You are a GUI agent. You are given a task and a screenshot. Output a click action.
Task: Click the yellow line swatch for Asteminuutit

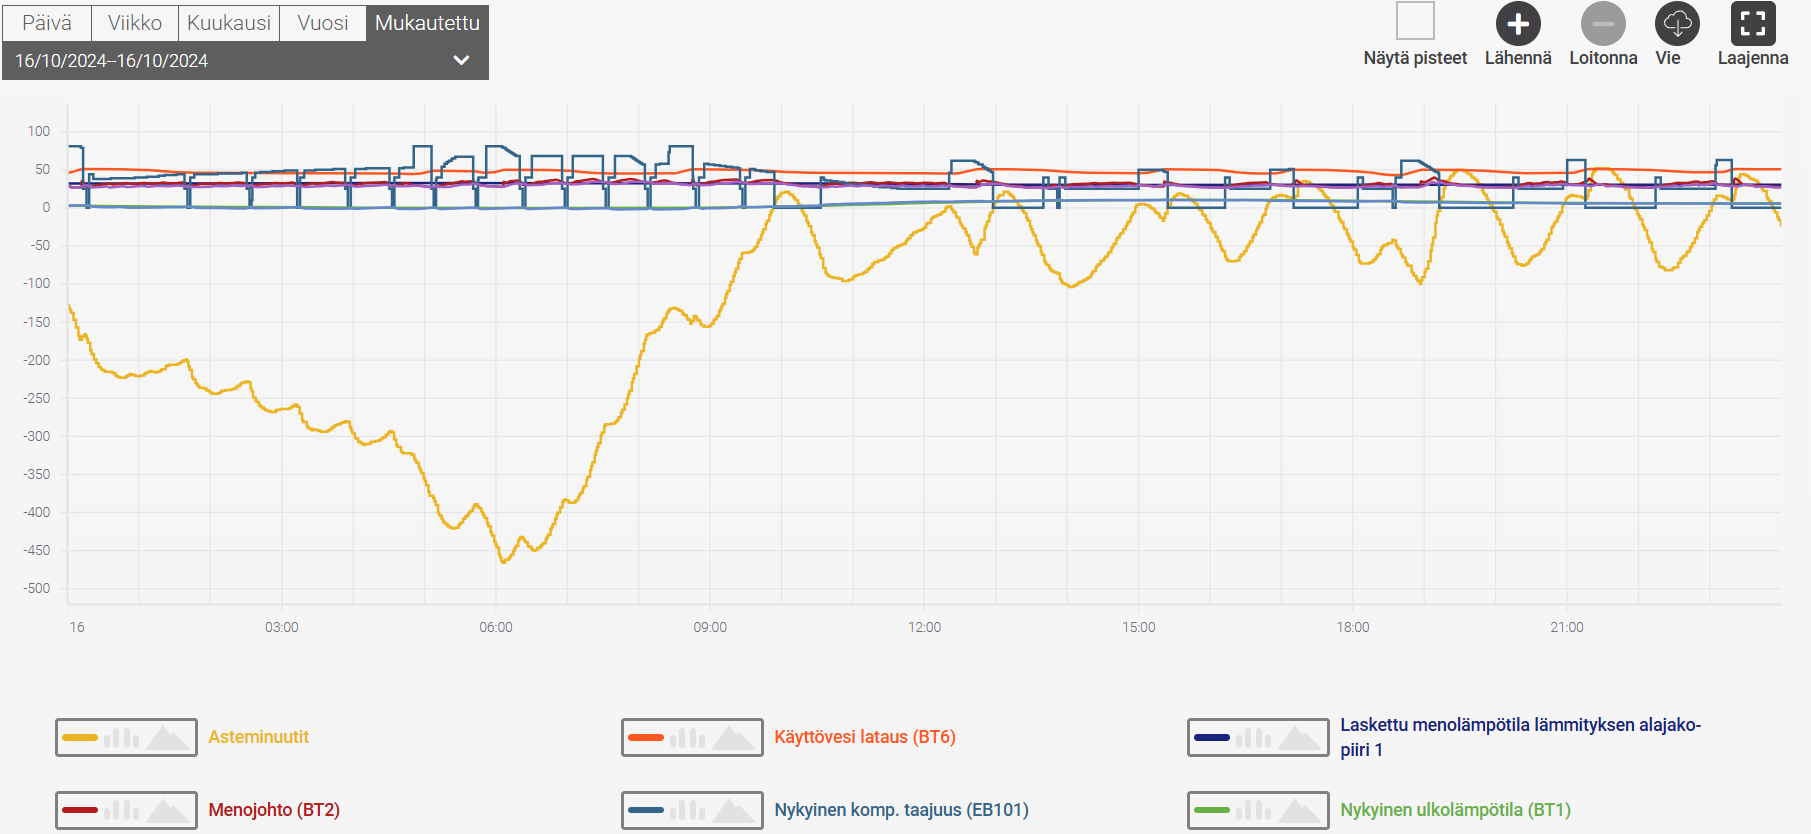coord(80,738)
